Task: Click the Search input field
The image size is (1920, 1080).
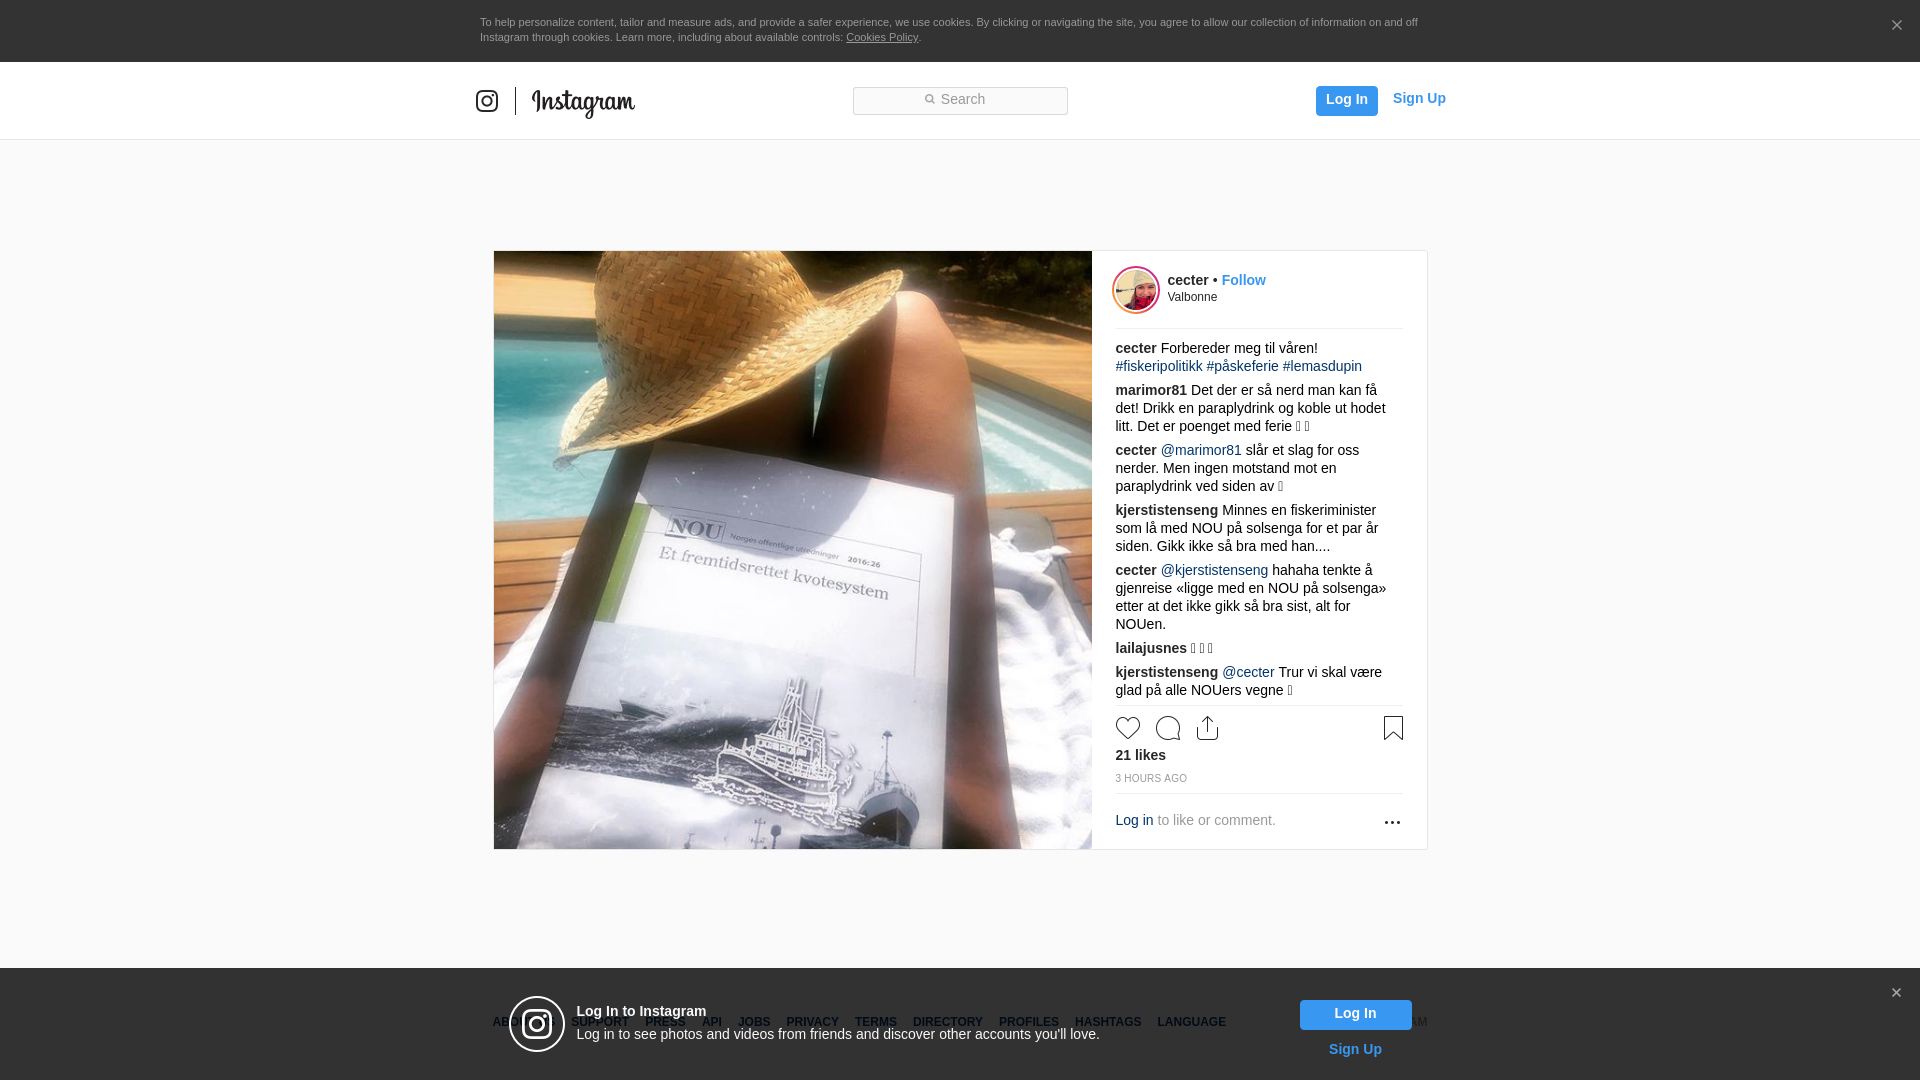Action: point(960,100)
